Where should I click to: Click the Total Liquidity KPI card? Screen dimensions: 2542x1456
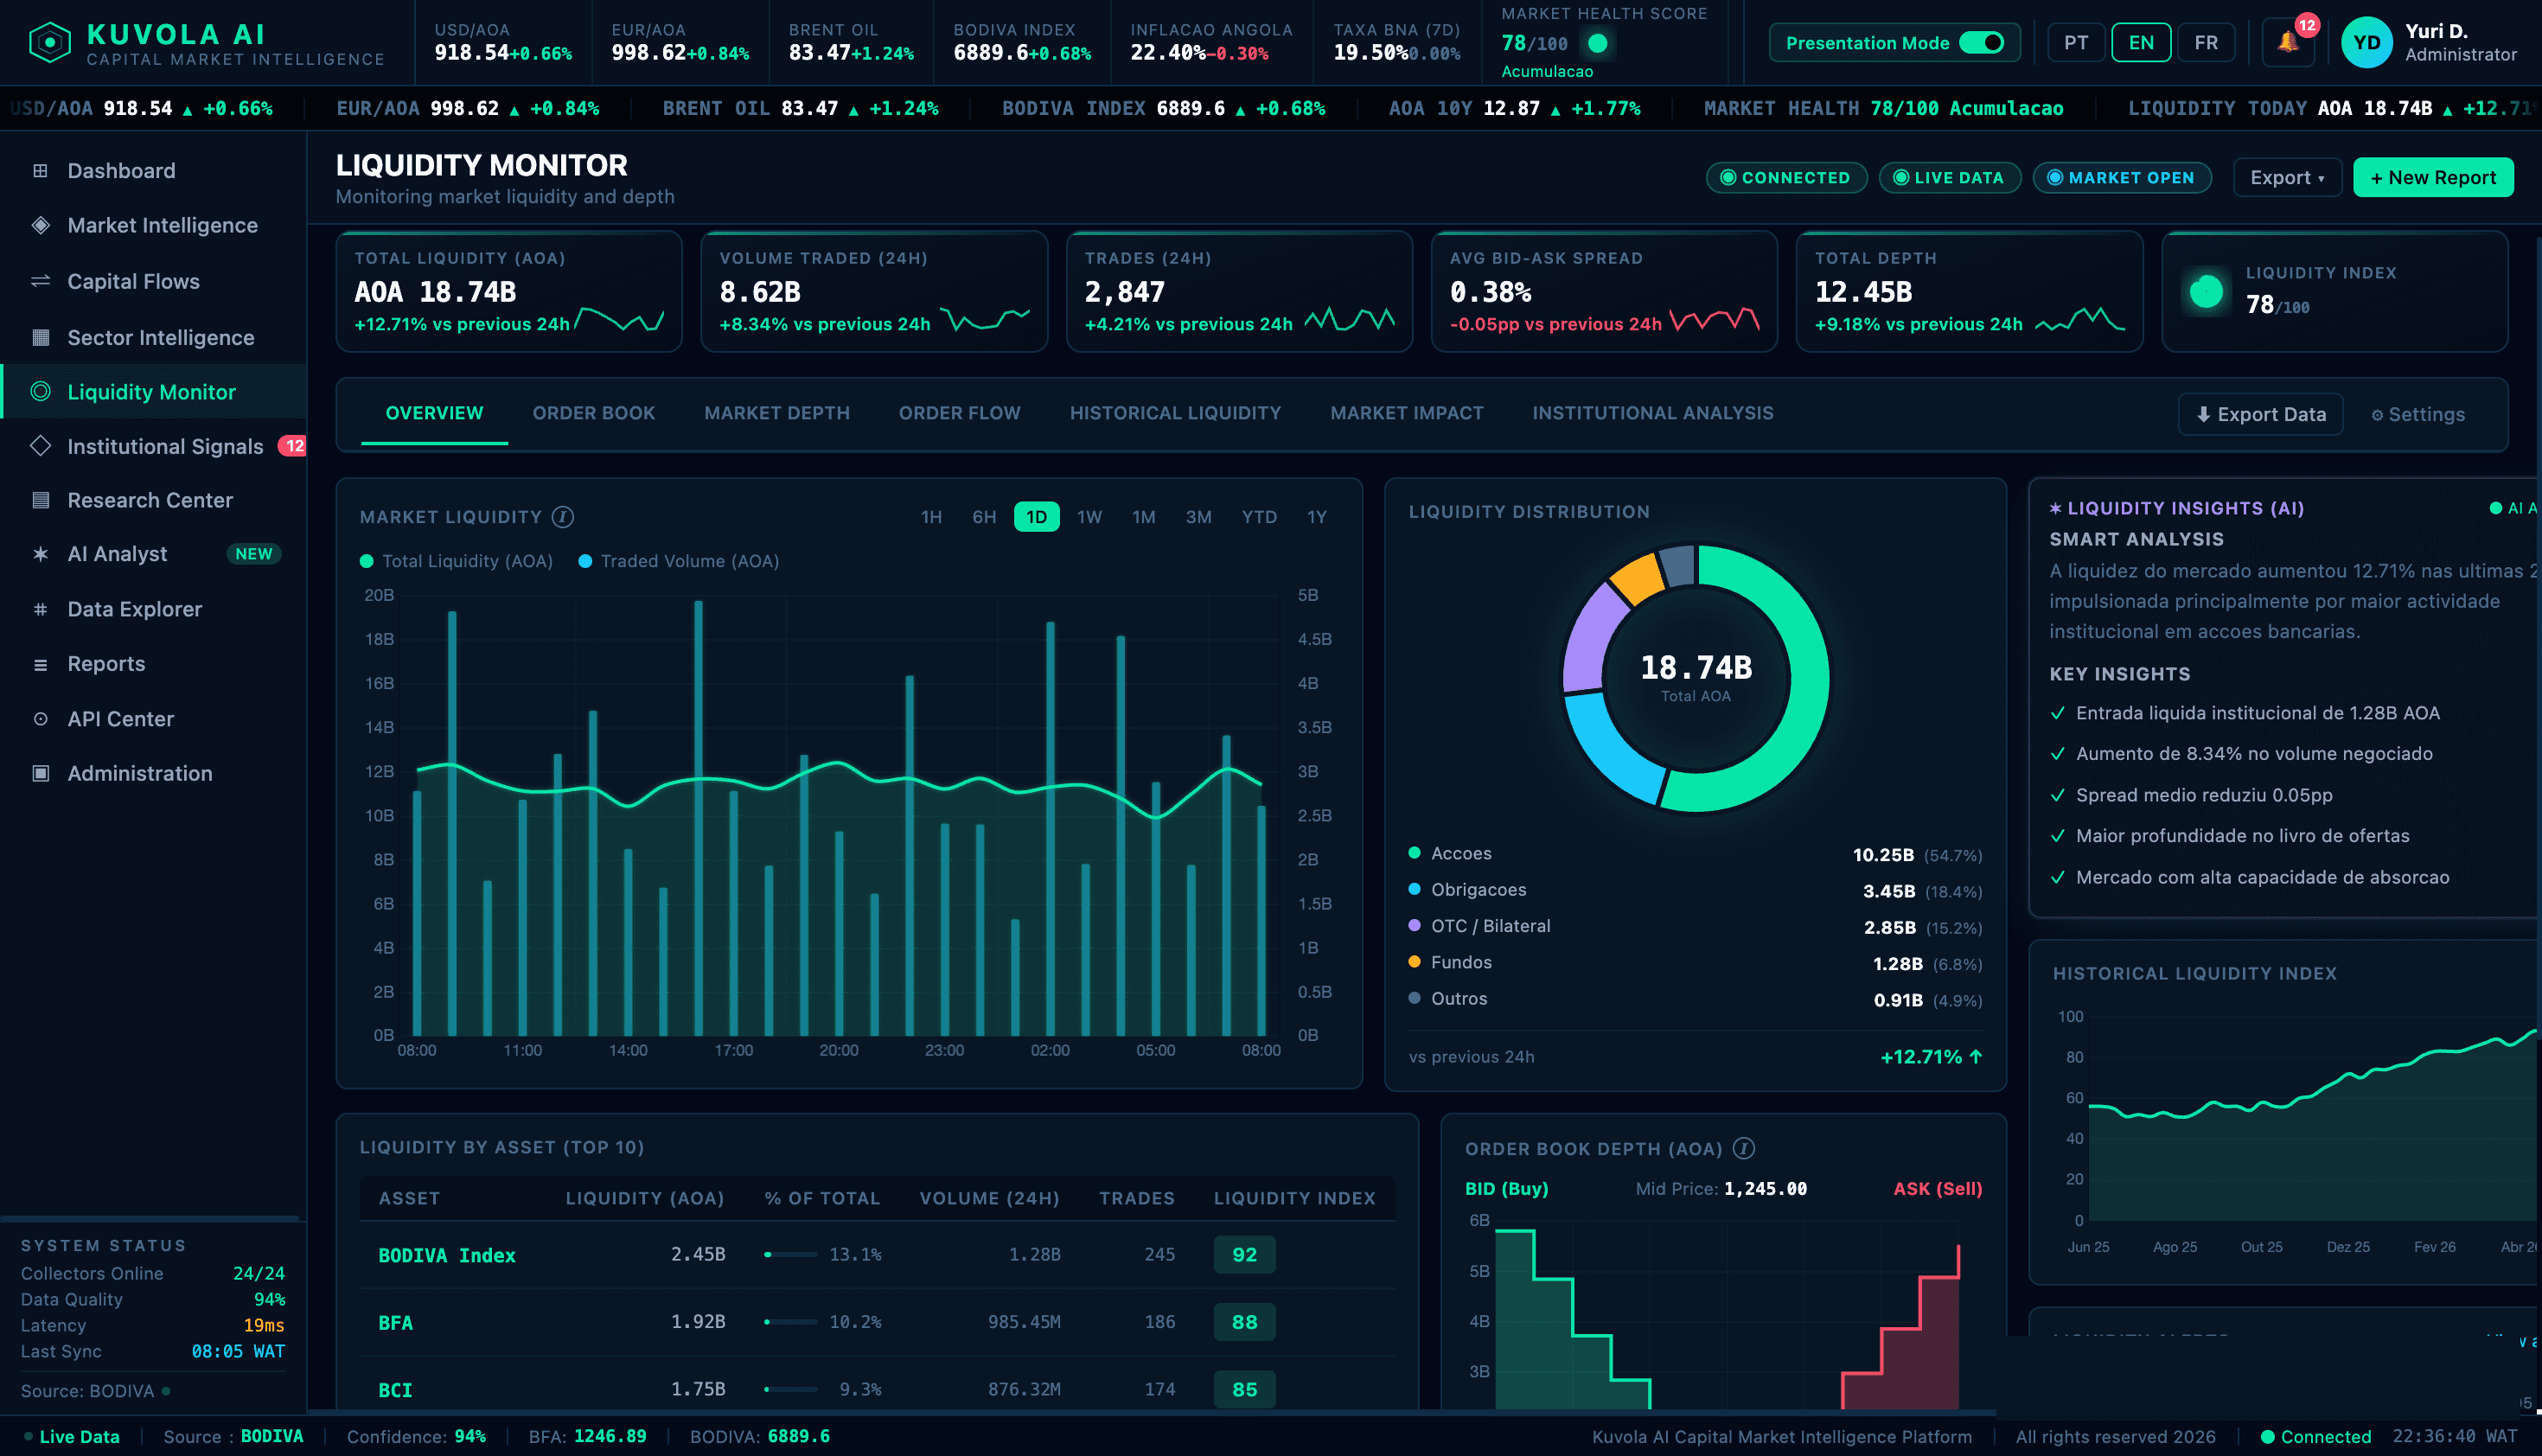click(509, 292)
